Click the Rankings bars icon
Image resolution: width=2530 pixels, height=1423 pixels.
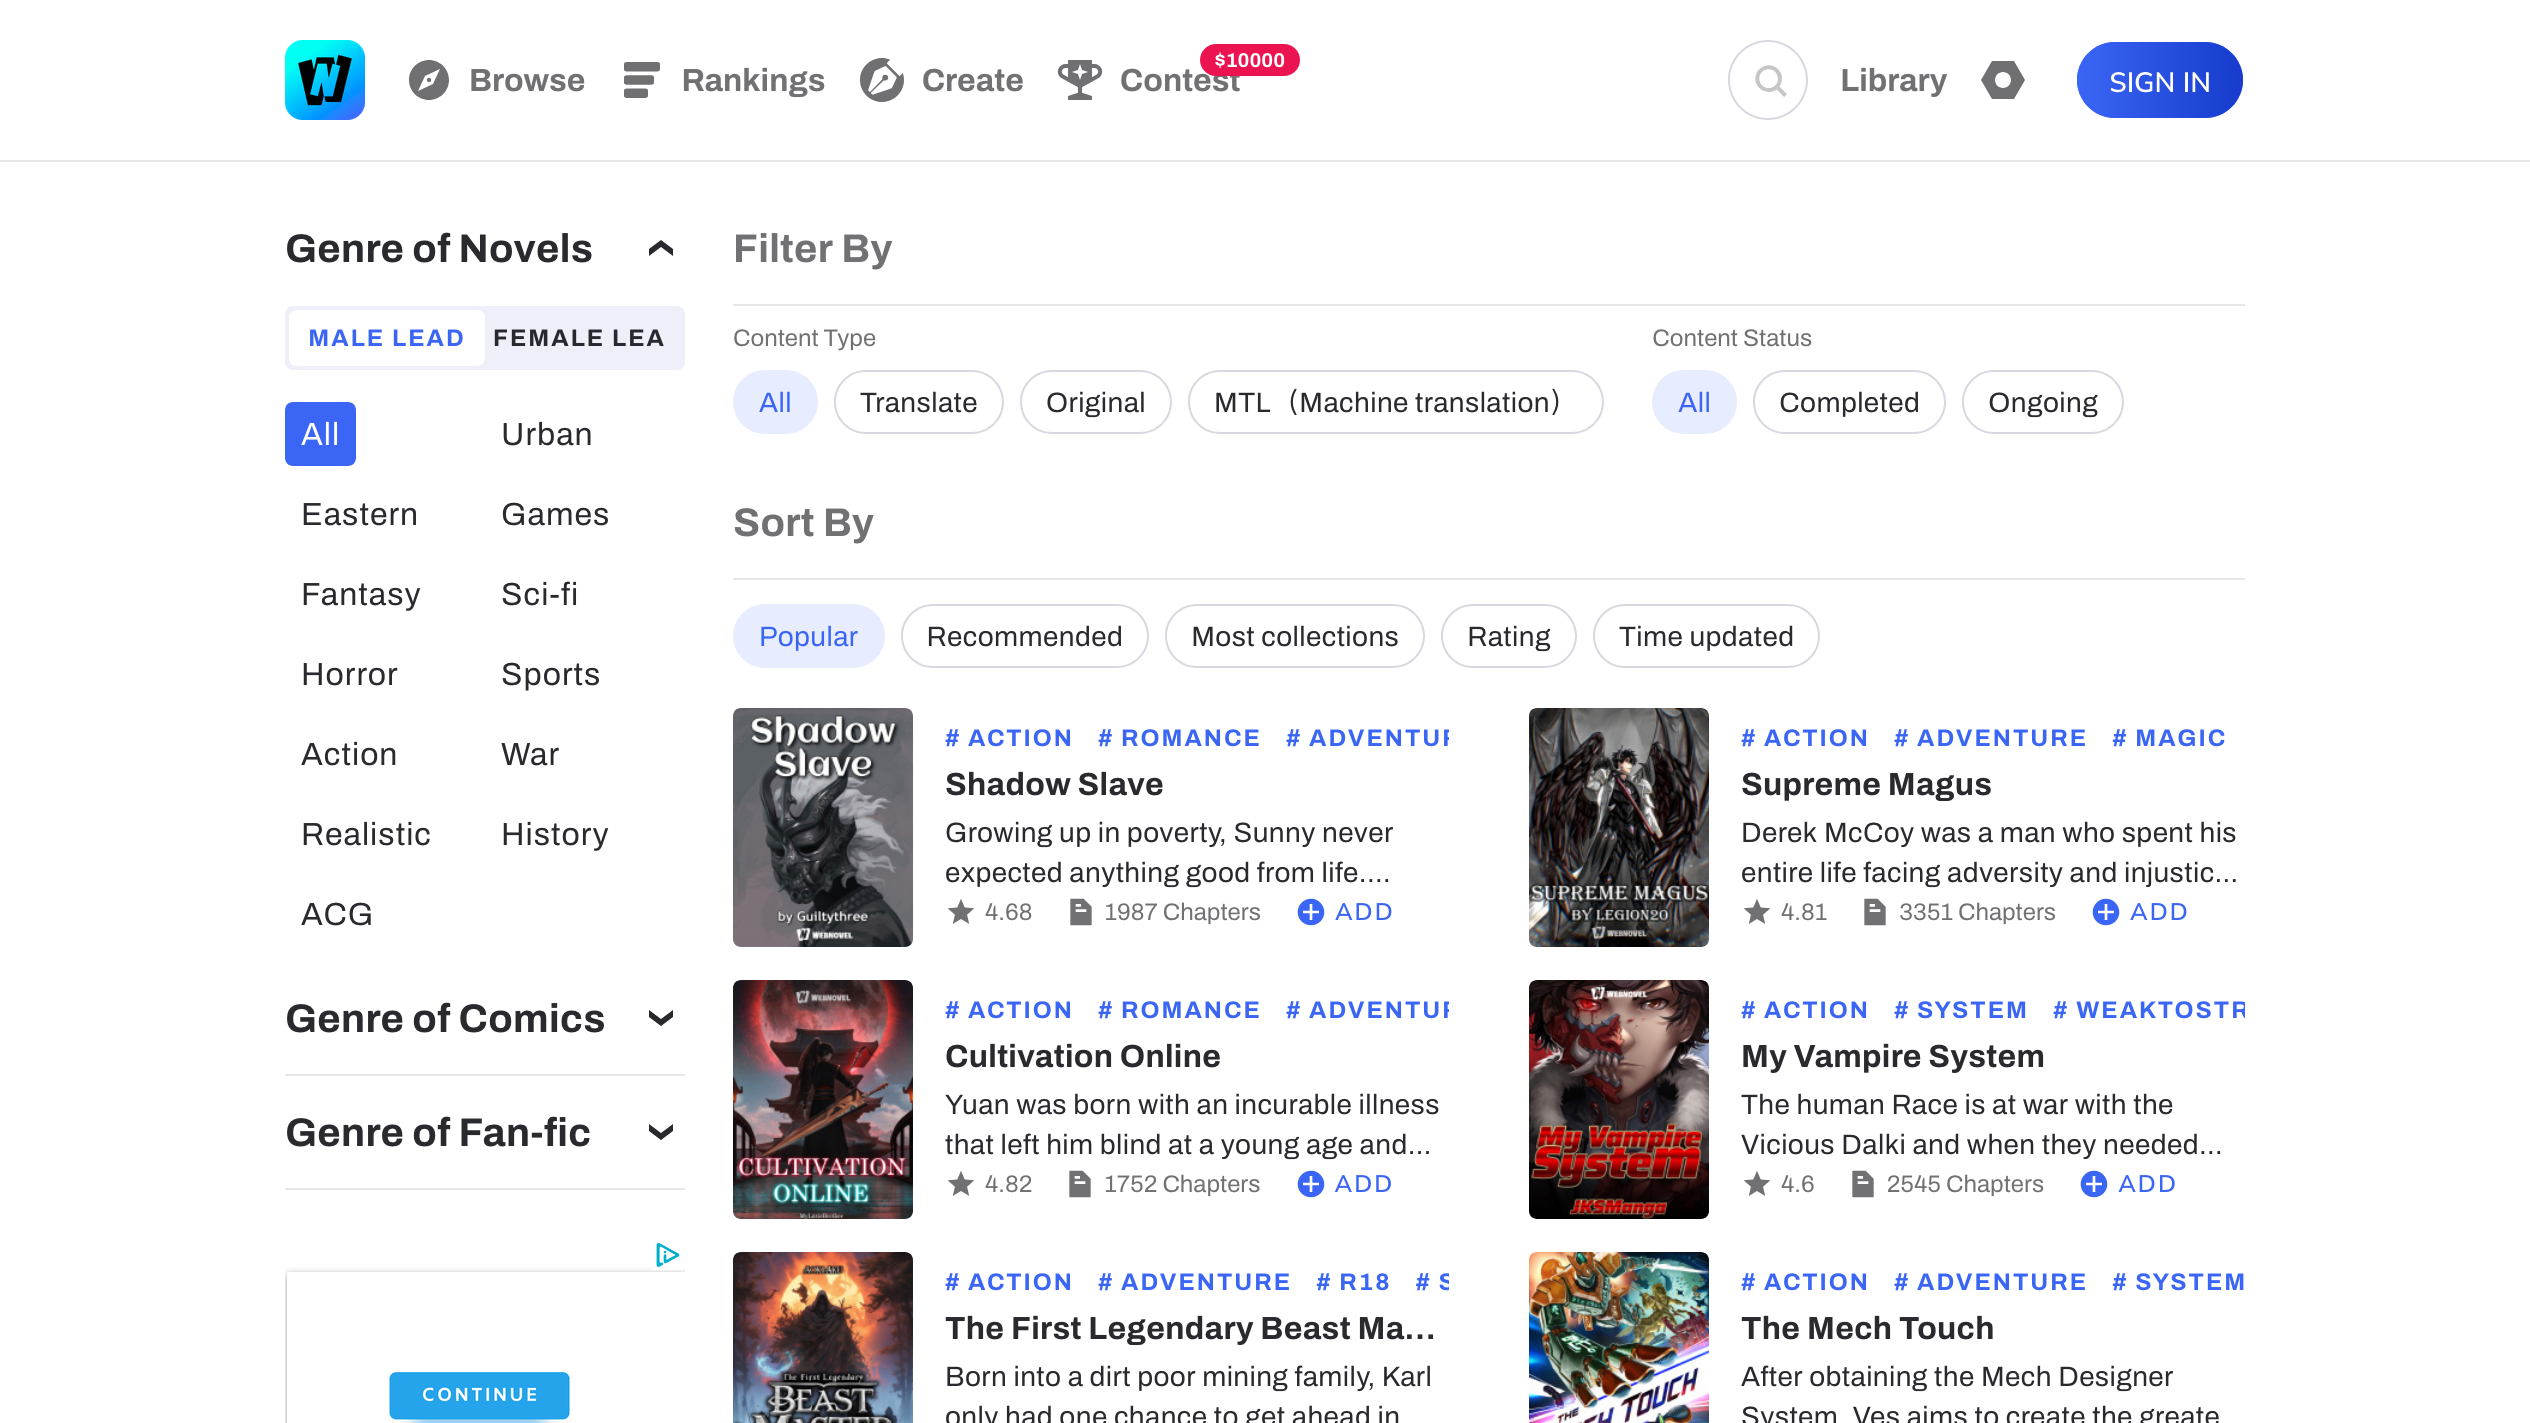[641, 80]
